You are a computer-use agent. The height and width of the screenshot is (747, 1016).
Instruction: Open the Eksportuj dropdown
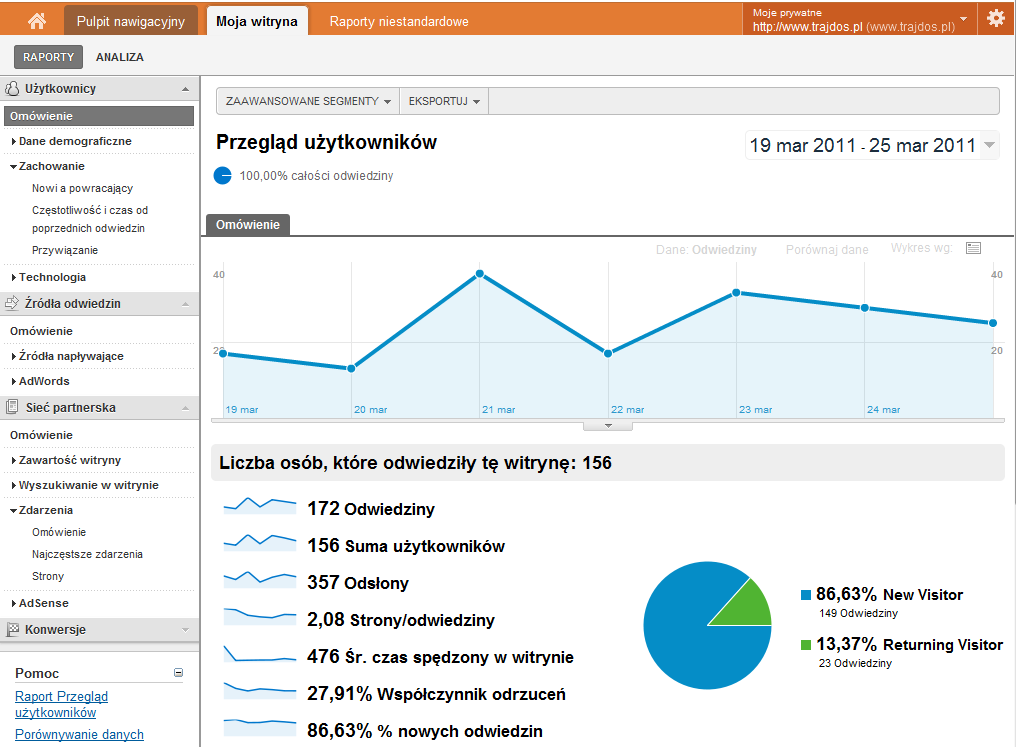point(444,101)
